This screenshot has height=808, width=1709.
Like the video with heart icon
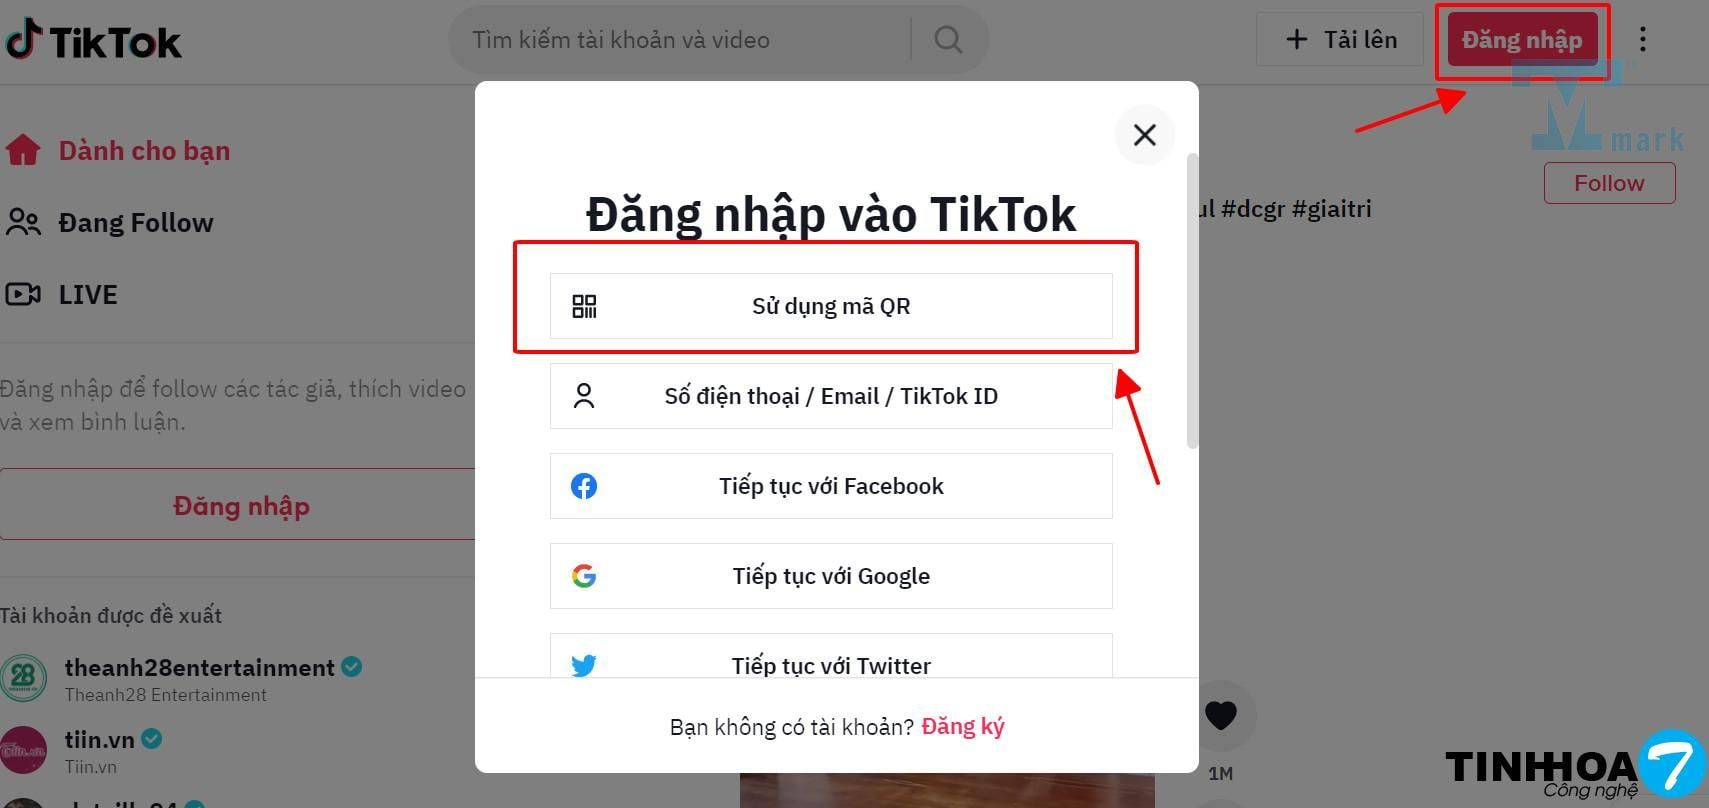[1221, 715]
